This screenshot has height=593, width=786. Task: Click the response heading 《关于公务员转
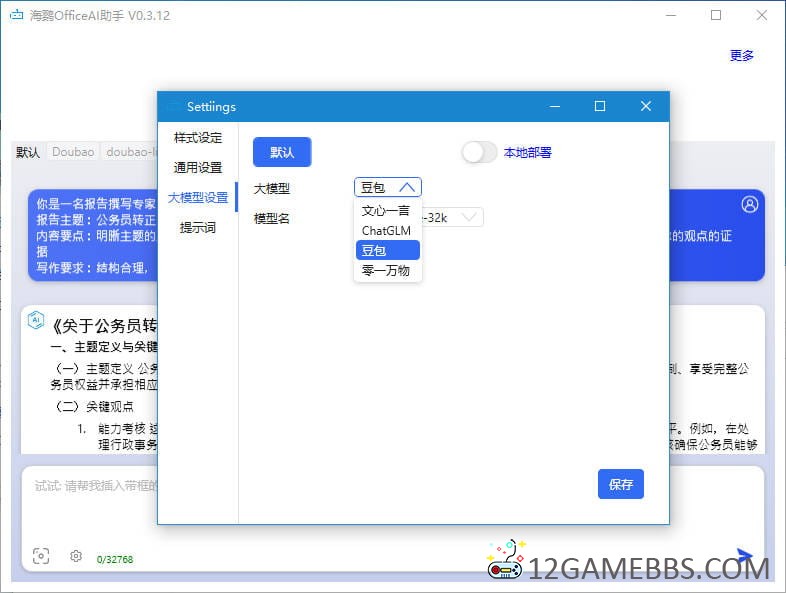(x=104, y=326)
